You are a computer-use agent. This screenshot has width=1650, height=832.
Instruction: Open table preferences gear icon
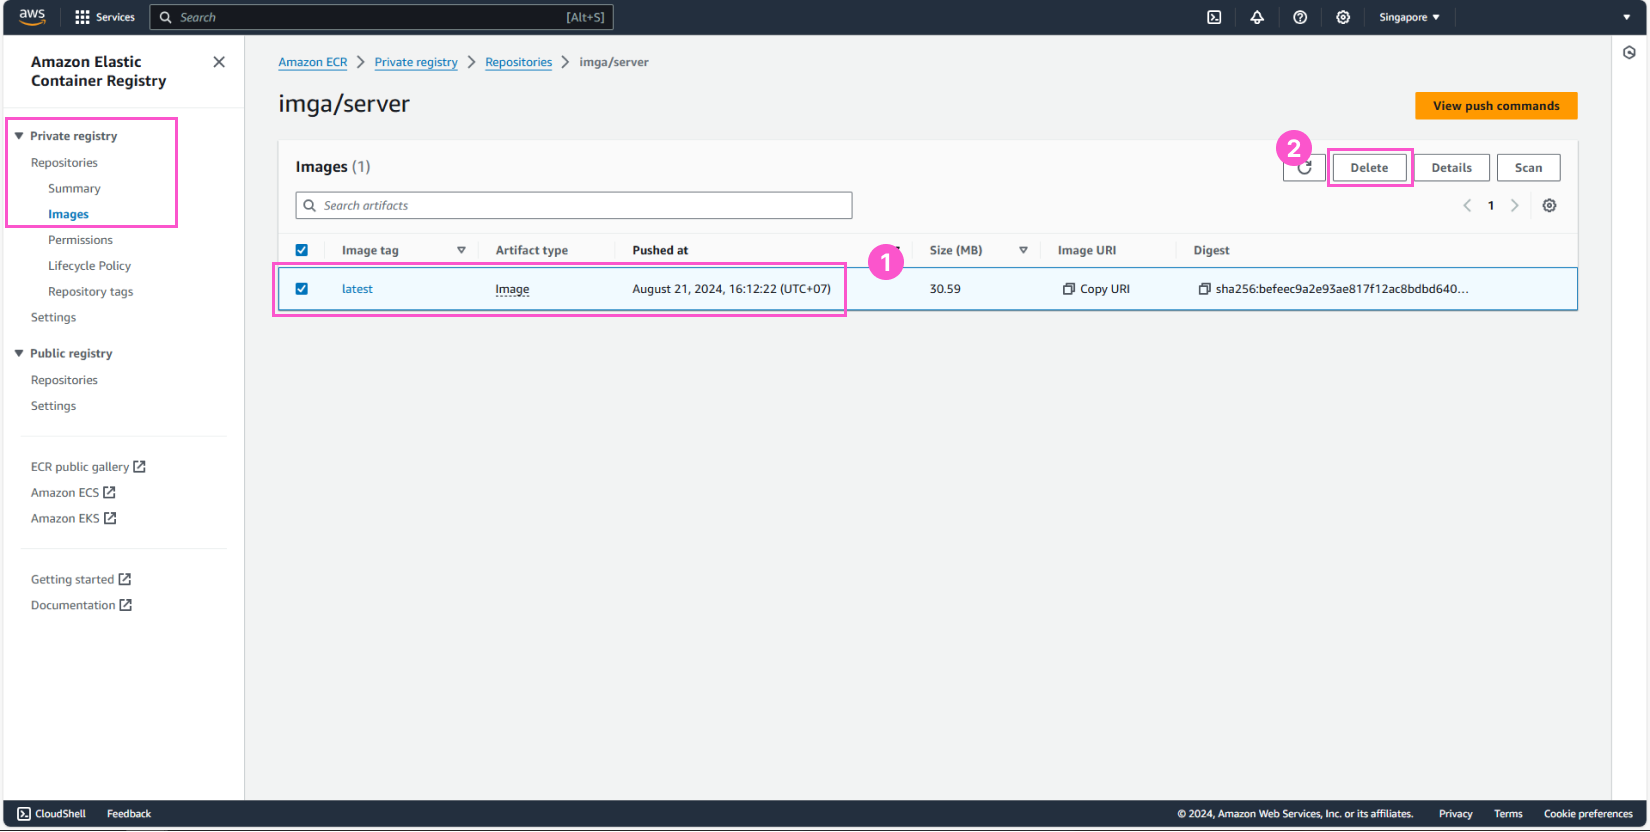click(1549, 205)
